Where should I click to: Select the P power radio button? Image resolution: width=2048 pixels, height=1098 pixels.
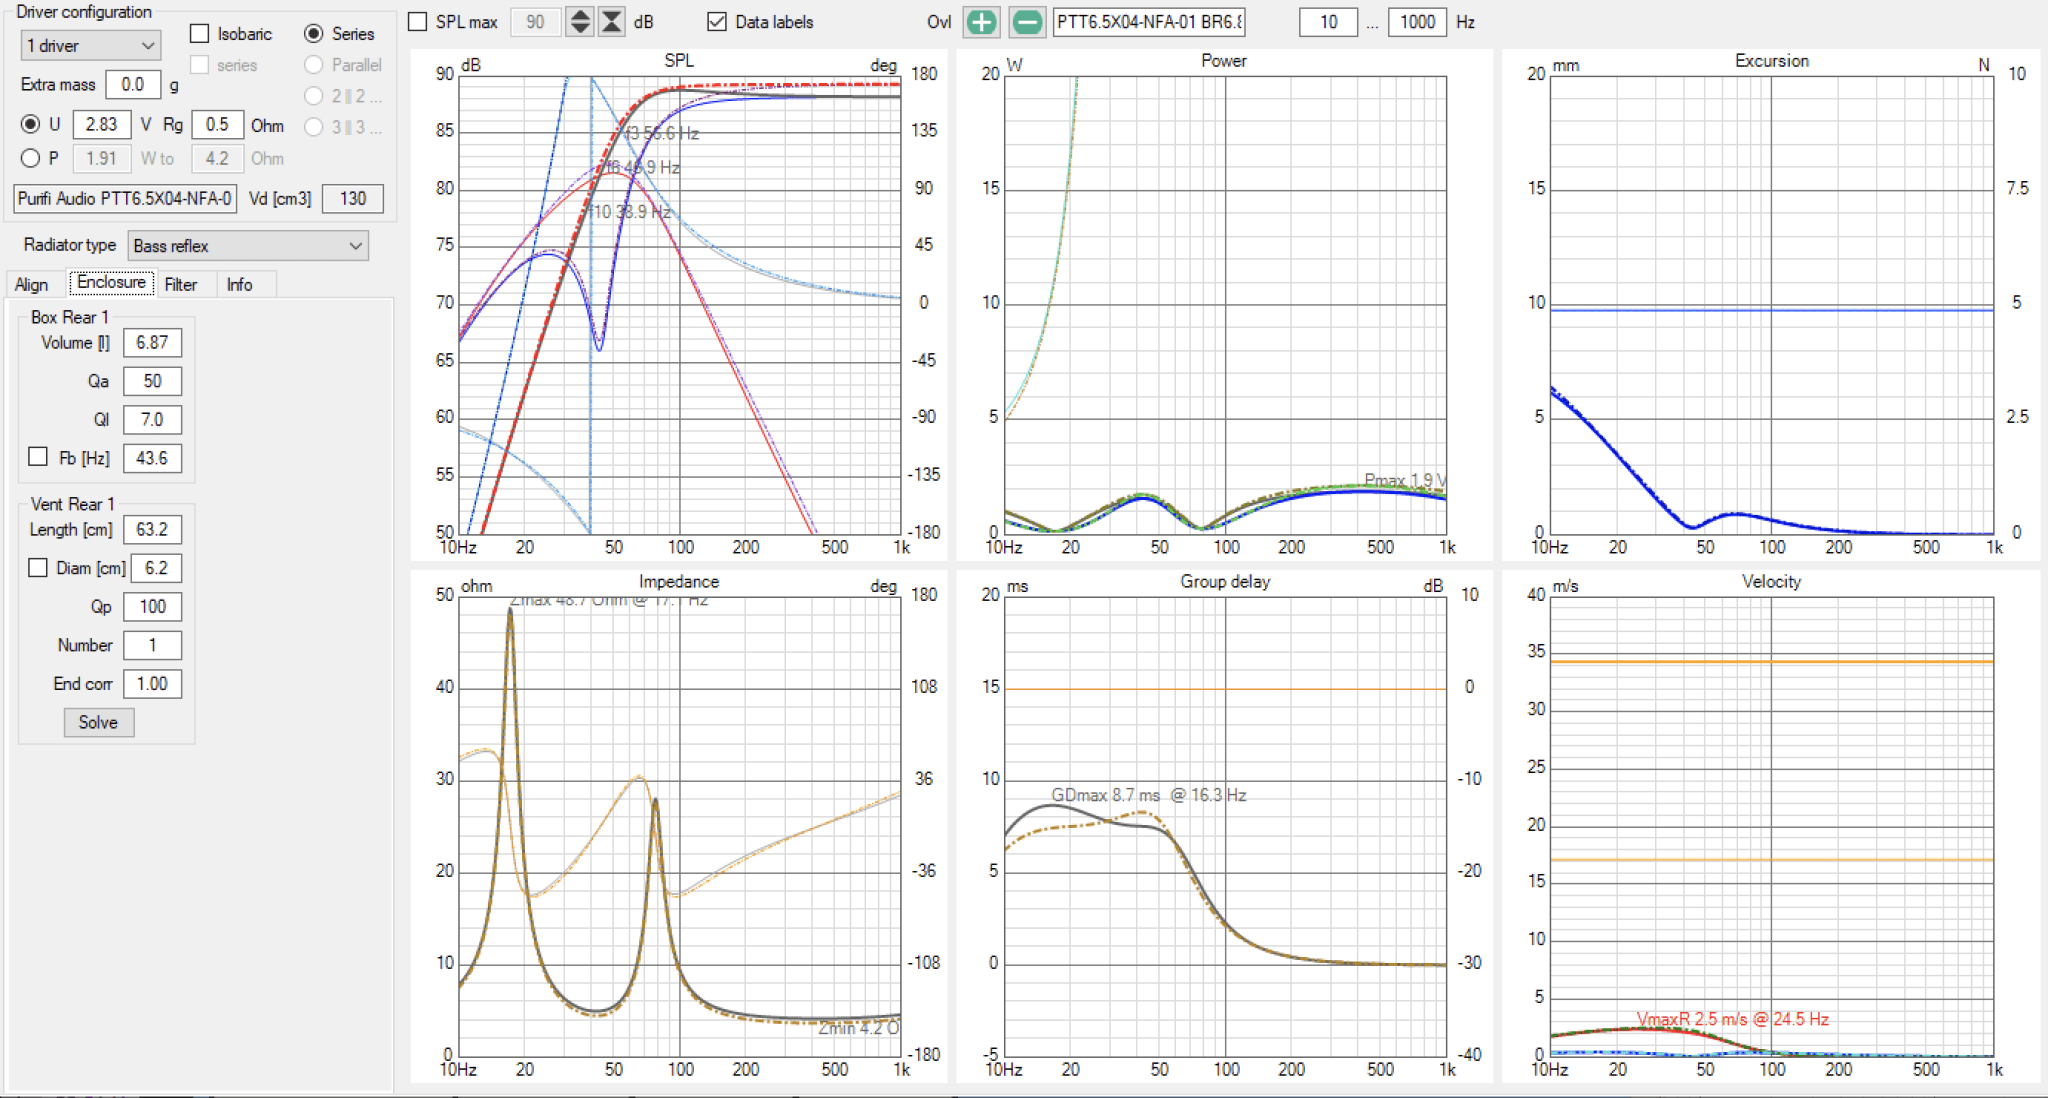(31, 158)
